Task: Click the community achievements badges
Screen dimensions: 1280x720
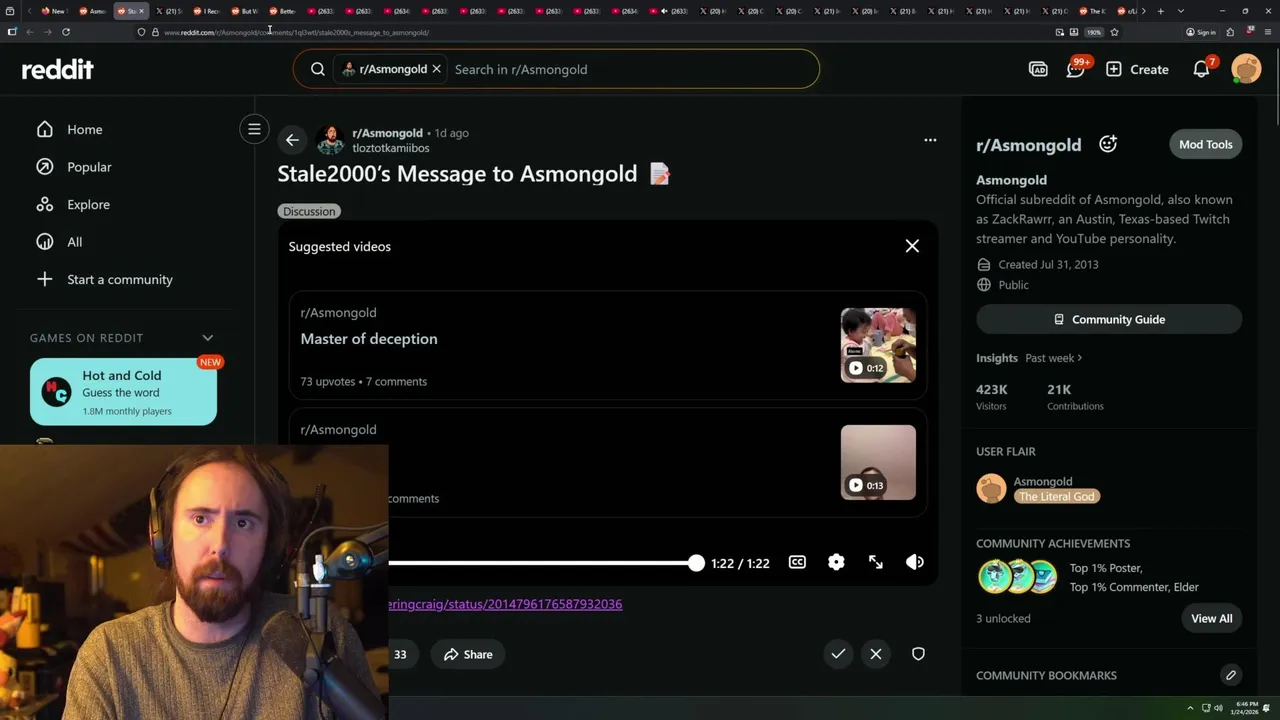Action: click(1016, 577)
